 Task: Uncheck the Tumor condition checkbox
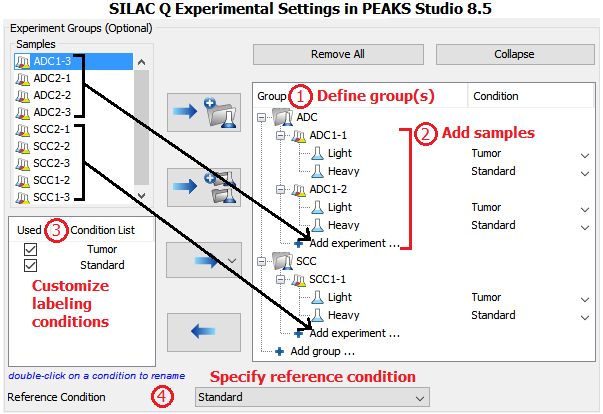coord(30,249)
